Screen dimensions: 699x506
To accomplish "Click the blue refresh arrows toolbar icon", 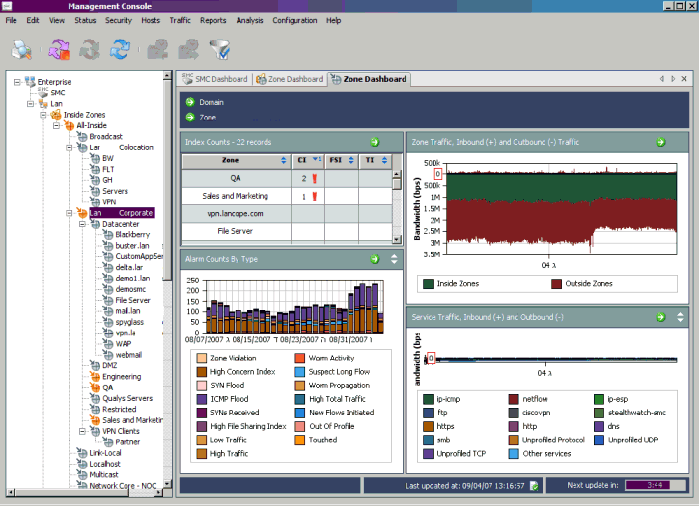I will point(120,49).
